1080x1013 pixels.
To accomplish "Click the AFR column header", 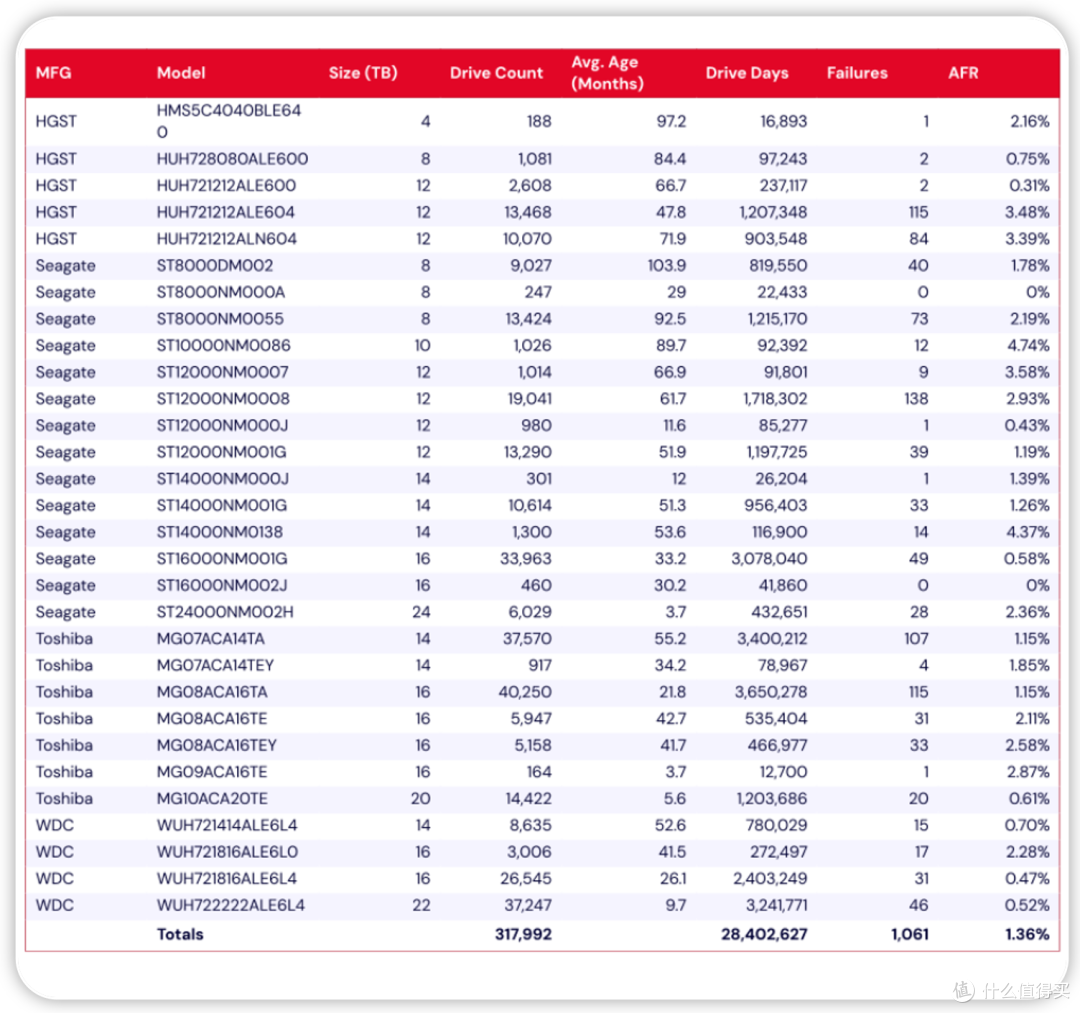I will coord(963,73).
